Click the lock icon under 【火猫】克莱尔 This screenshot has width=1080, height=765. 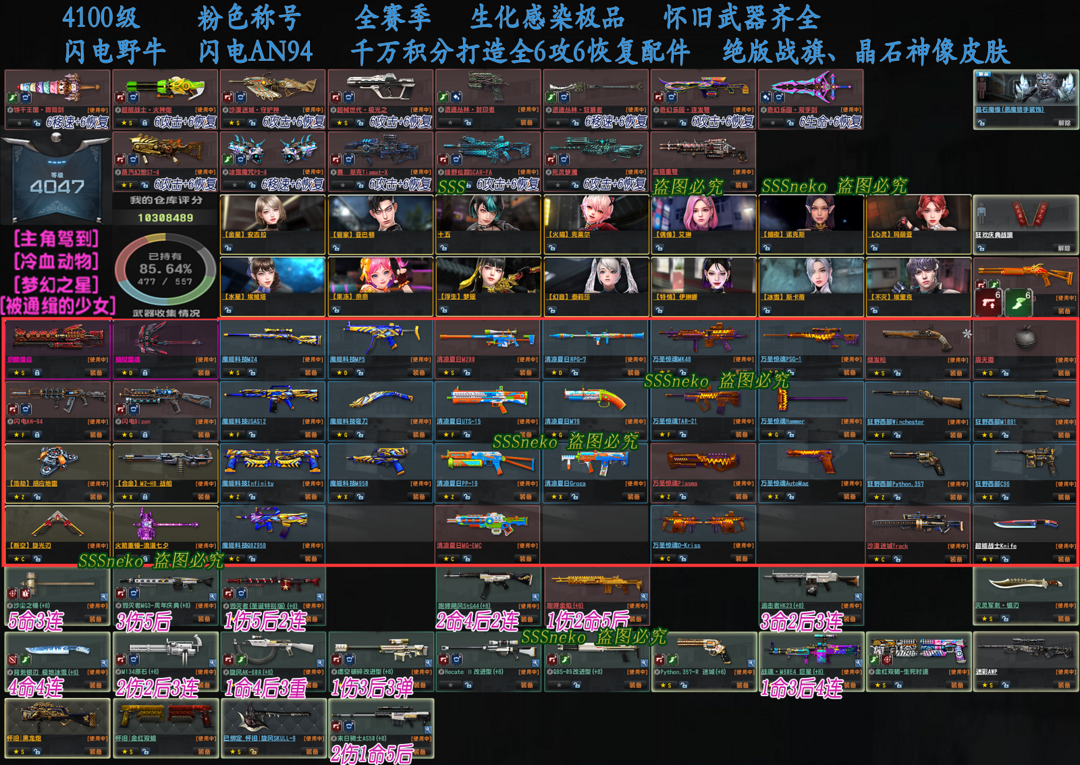[x=552, y=247]
